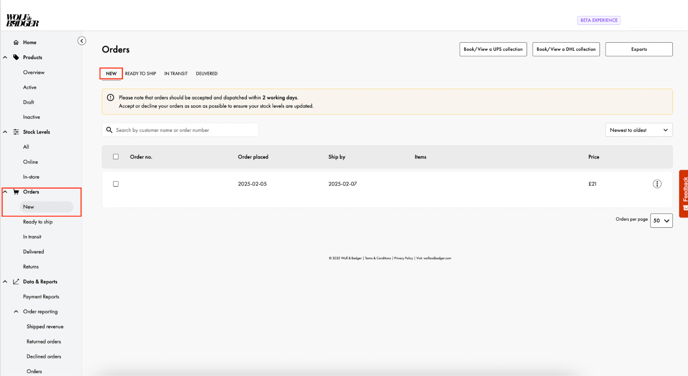
Task: Click the Ship by column header
Action: 337,157
